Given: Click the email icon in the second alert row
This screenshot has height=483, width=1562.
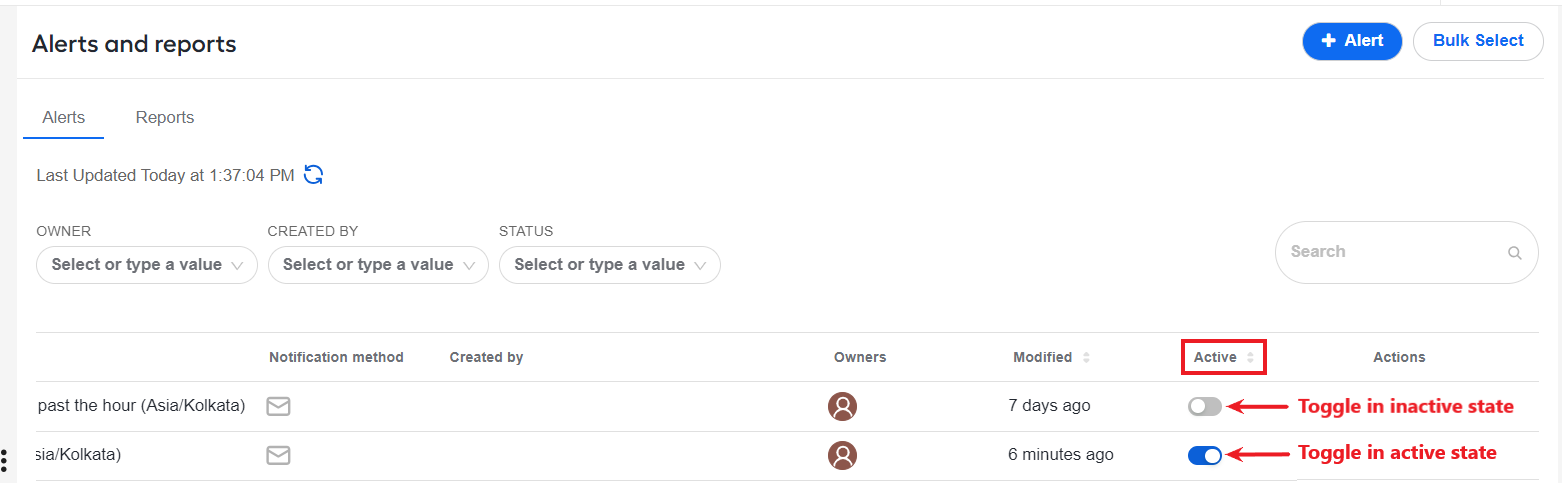Looking at the screenshot, I should point(278,455).
